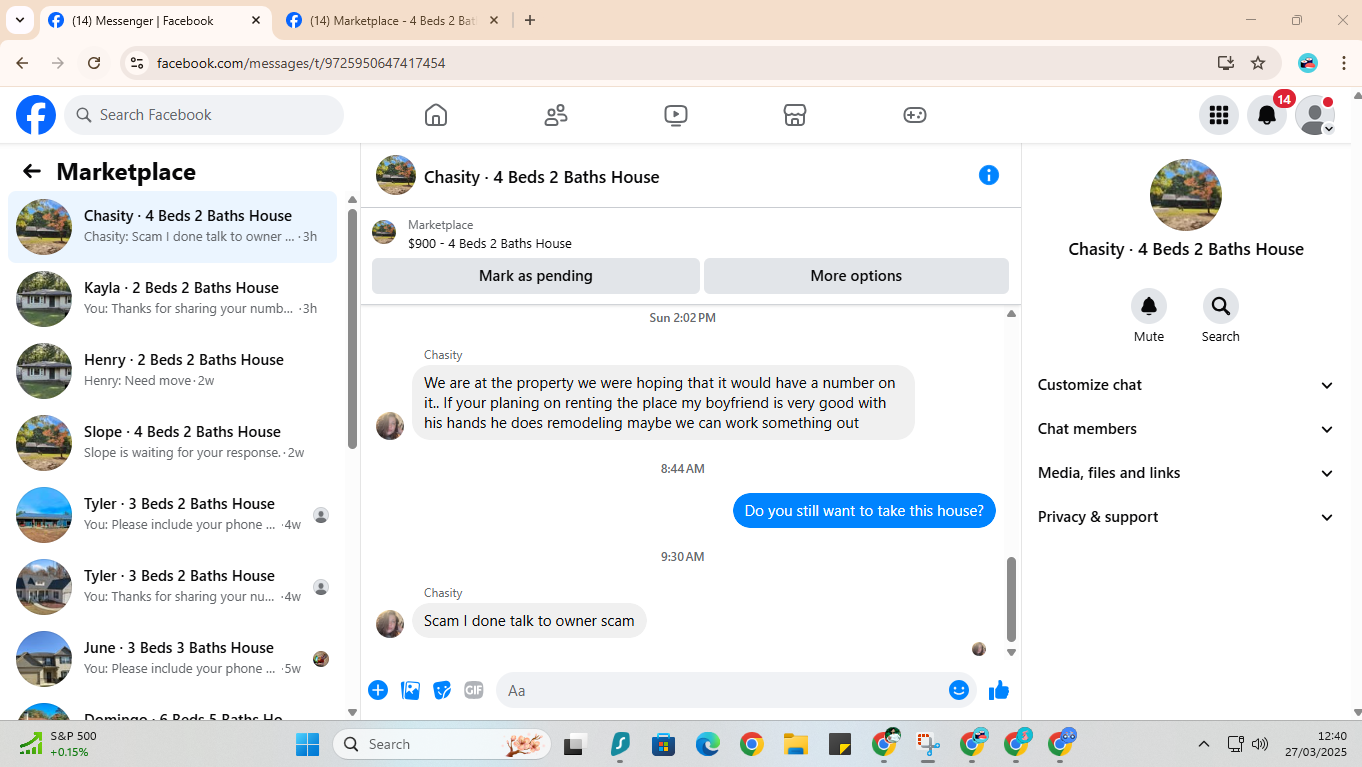The height and width of the screenshot is (767, 1362).
Task: Expand Customize chat section
Action: click(x=1186, y=385)
